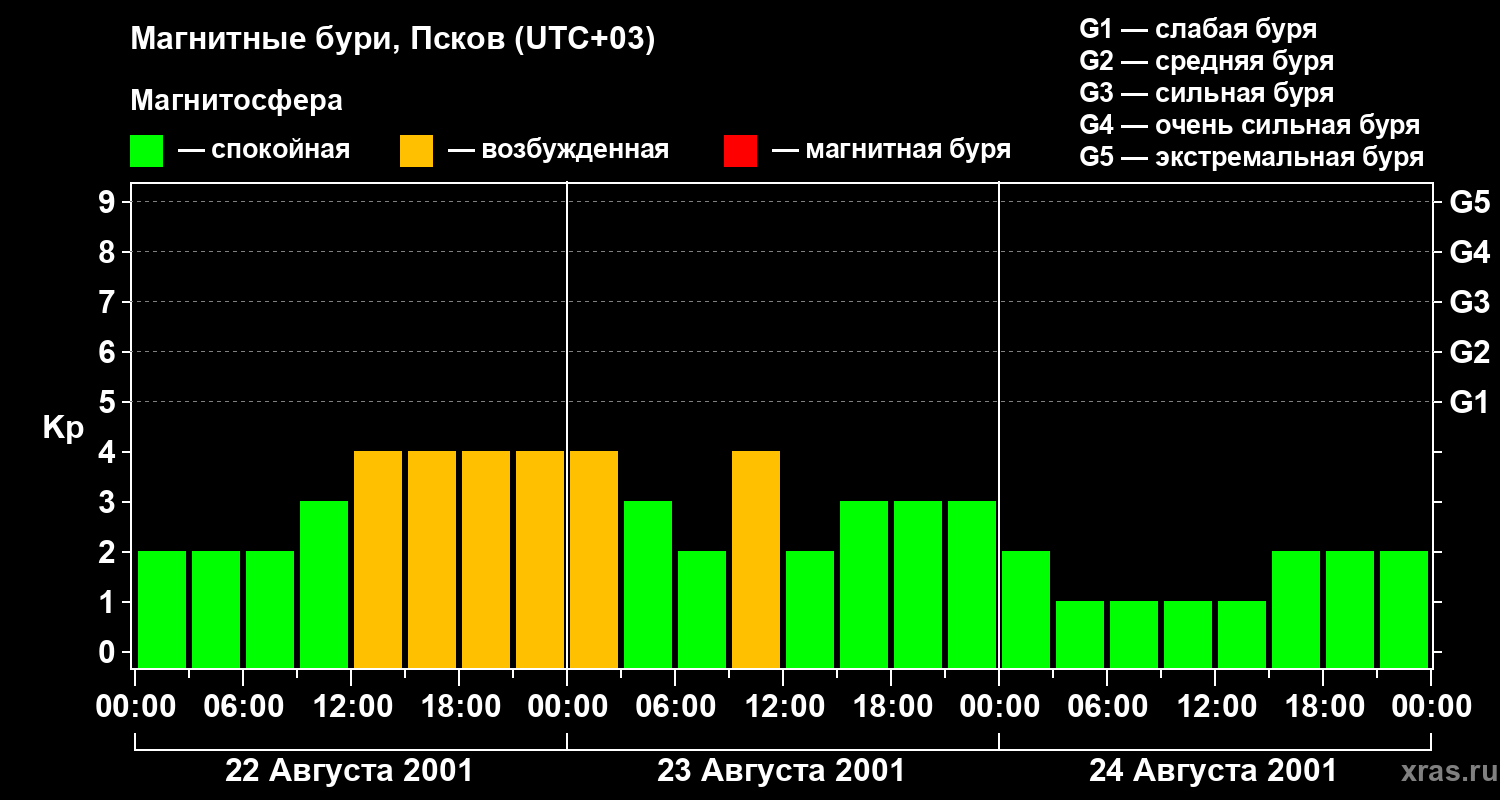
Task: Click 22 August 18:00–21:00 orange bar
Action: (486, 559)
